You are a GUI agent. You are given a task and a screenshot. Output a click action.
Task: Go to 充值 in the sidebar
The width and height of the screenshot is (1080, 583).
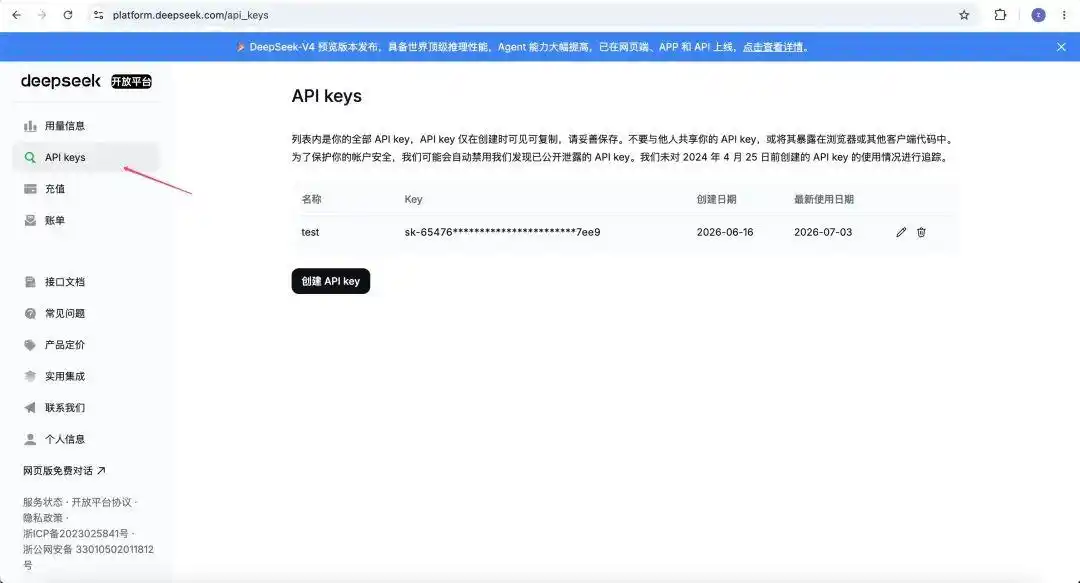[86, 189]
